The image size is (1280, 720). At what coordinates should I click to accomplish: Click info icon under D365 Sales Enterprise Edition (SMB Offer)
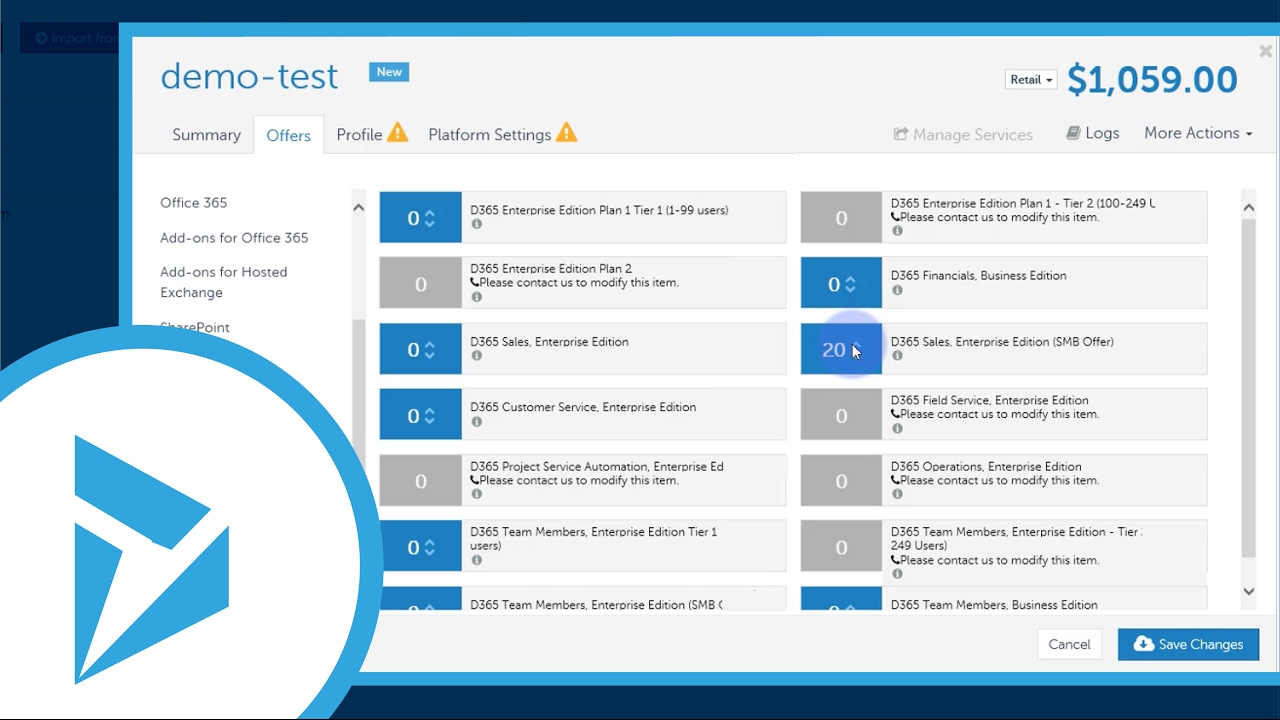(x=897, y=356)
